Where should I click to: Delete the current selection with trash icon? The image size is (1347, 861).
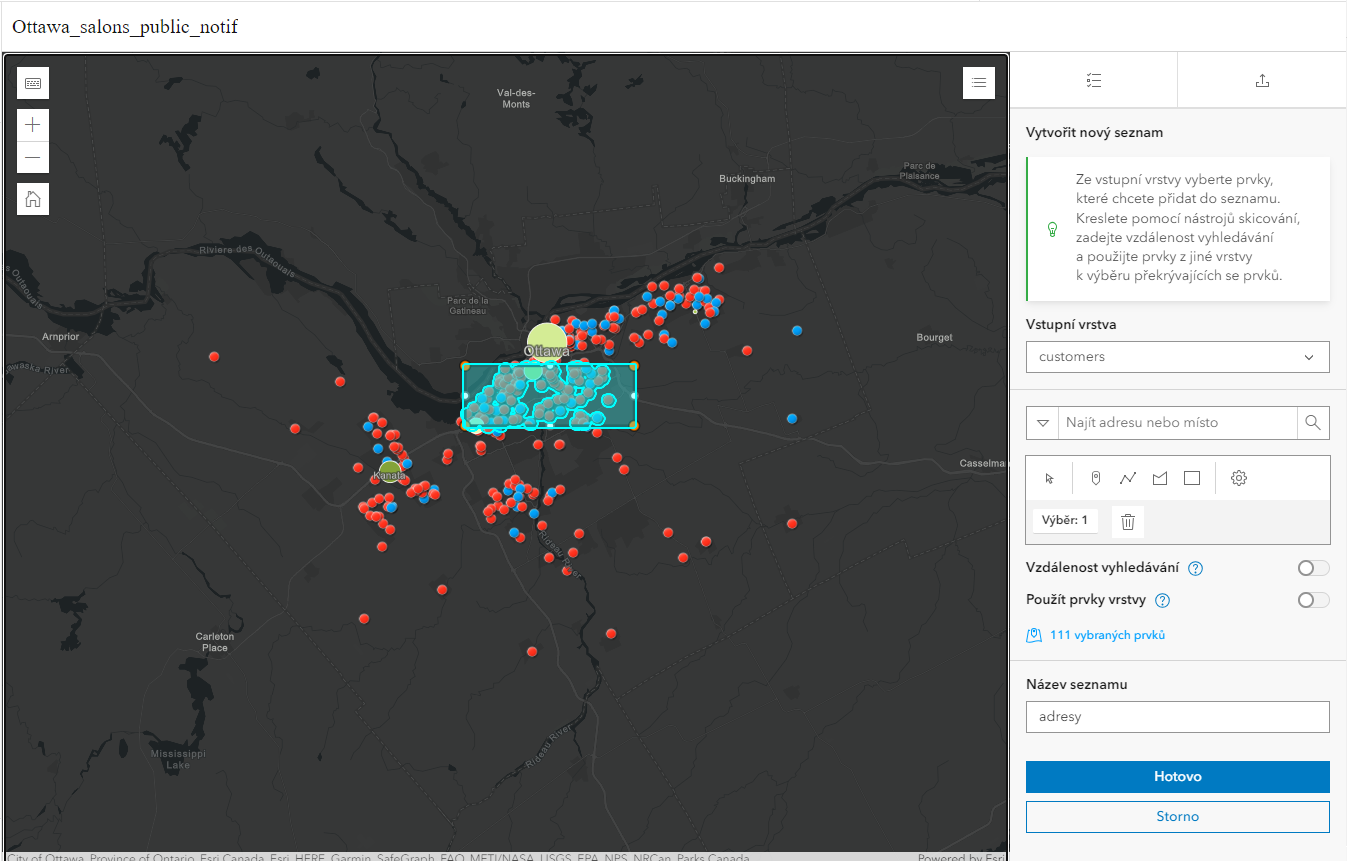tap(1128, 521)
